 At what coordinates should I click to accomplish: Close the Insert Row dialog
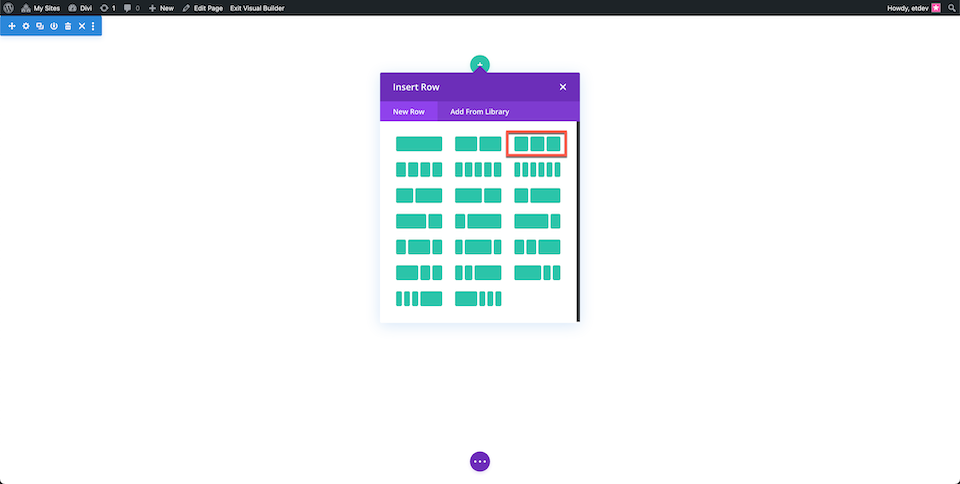(563, 87)
